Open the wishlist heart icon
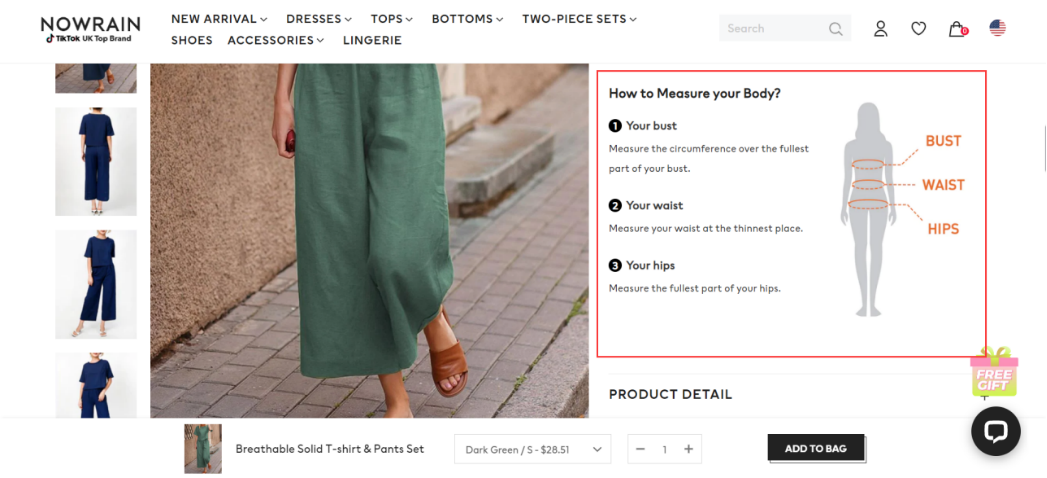 point(918,29)
